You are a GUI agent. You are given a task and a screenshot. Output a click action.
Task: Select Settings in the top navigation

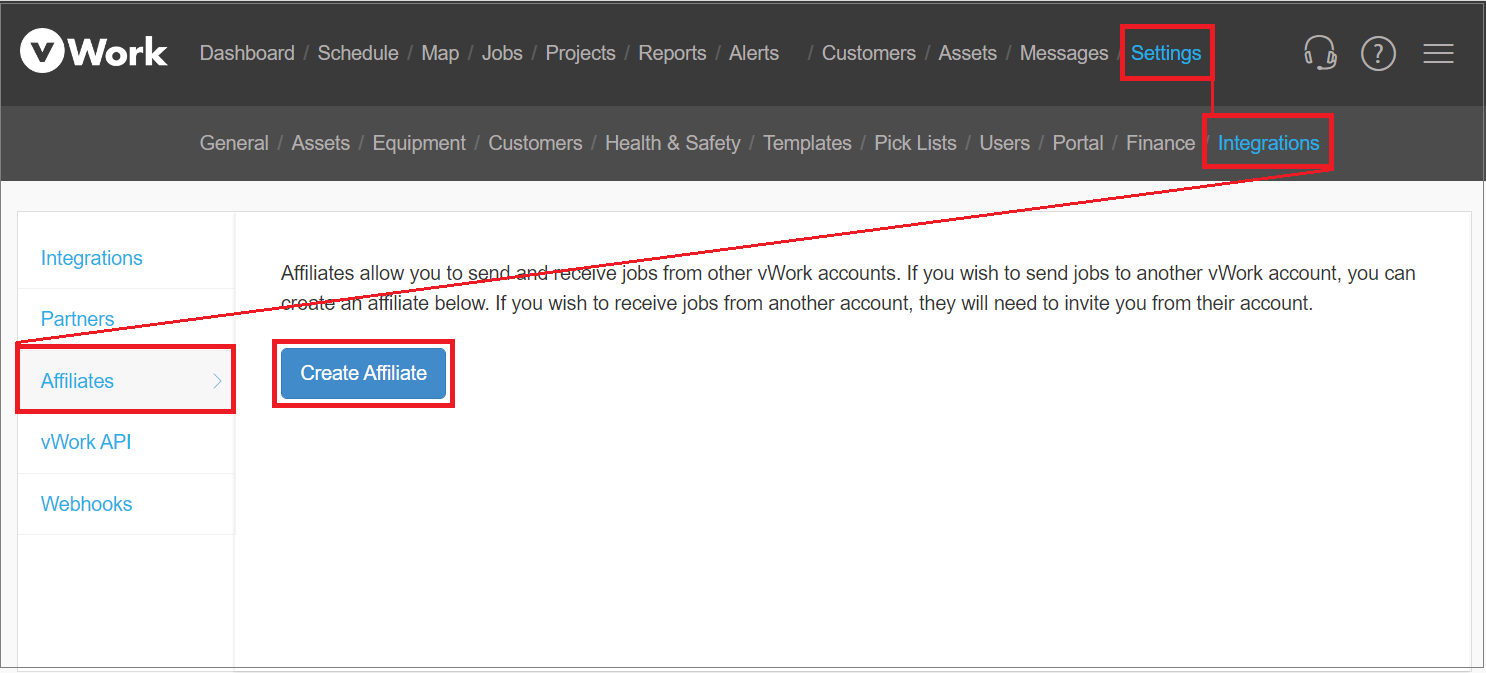(1166, 53)
